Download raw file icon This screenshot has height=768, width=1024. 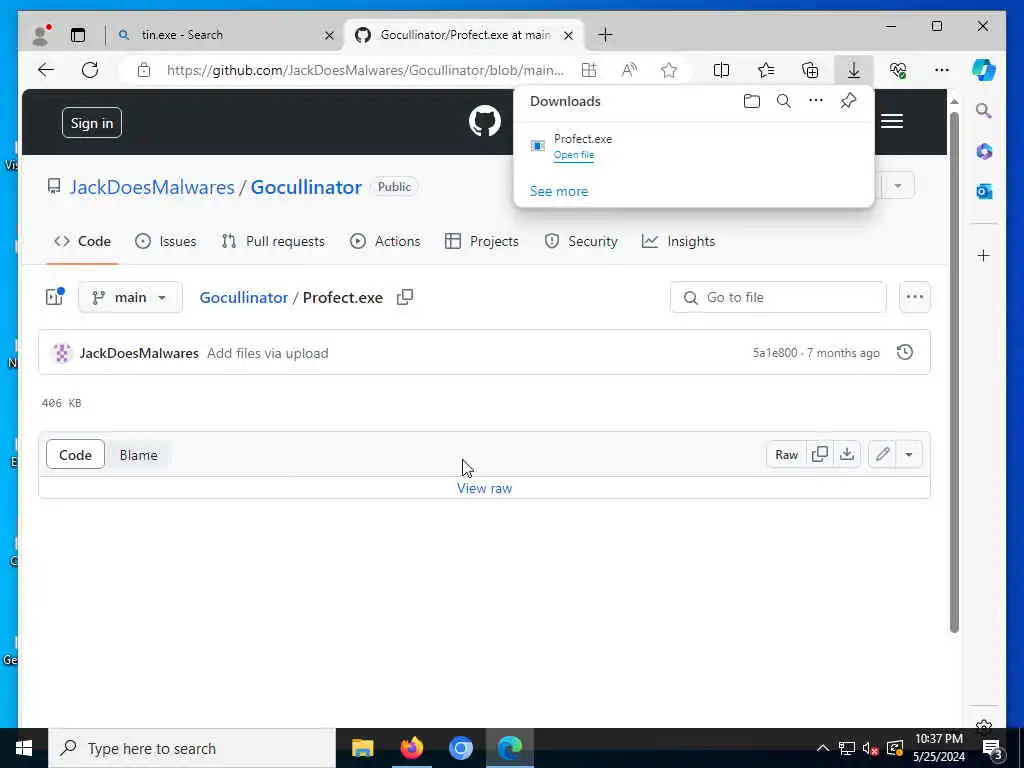pyautogui.click(x=847, y=455)
